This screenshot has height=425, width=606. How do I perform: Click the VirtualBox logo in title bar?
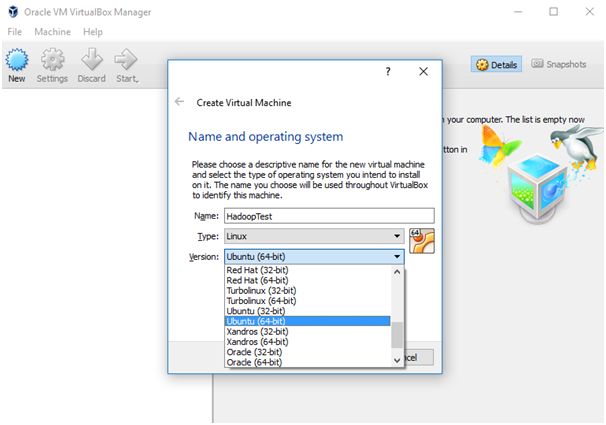click(x=13, y=12)
